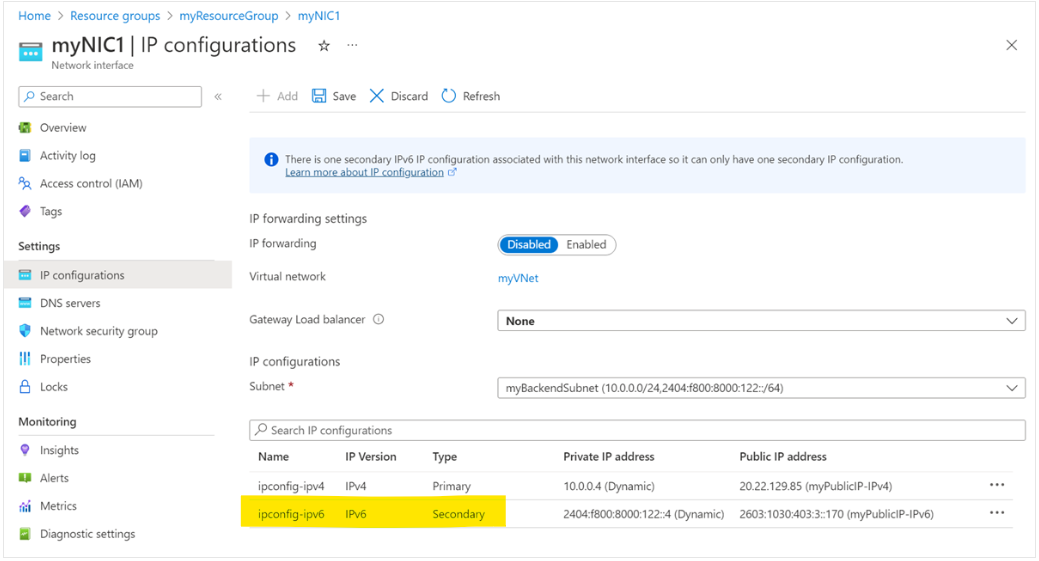
Task: Open Metrics under Monitoring
Action: (58, 506)
